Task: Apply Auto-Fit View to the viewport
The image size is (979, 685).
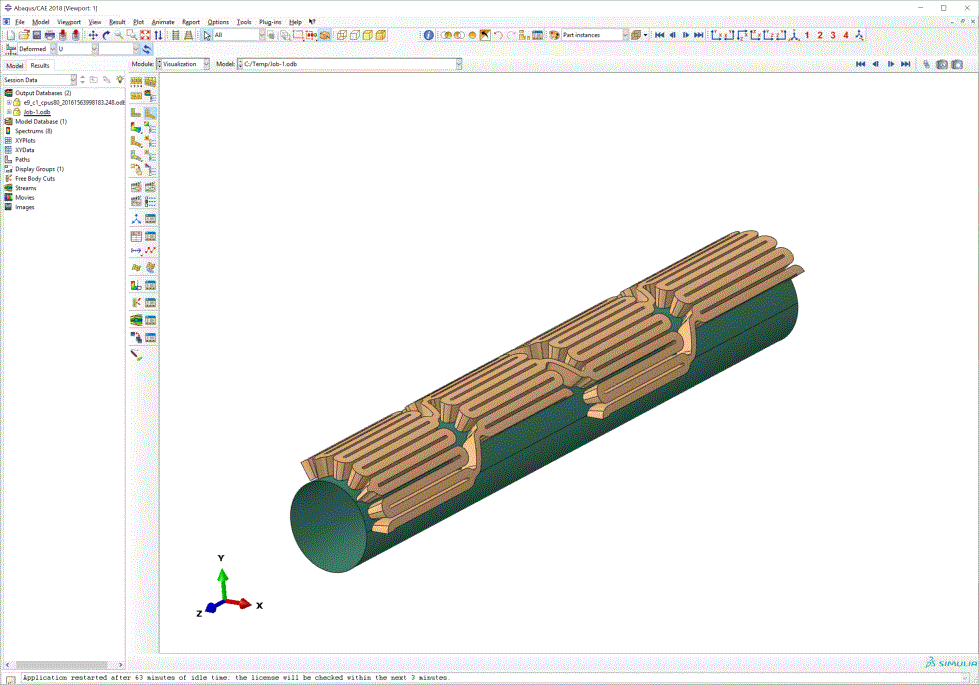Action: tap(144, 35)
